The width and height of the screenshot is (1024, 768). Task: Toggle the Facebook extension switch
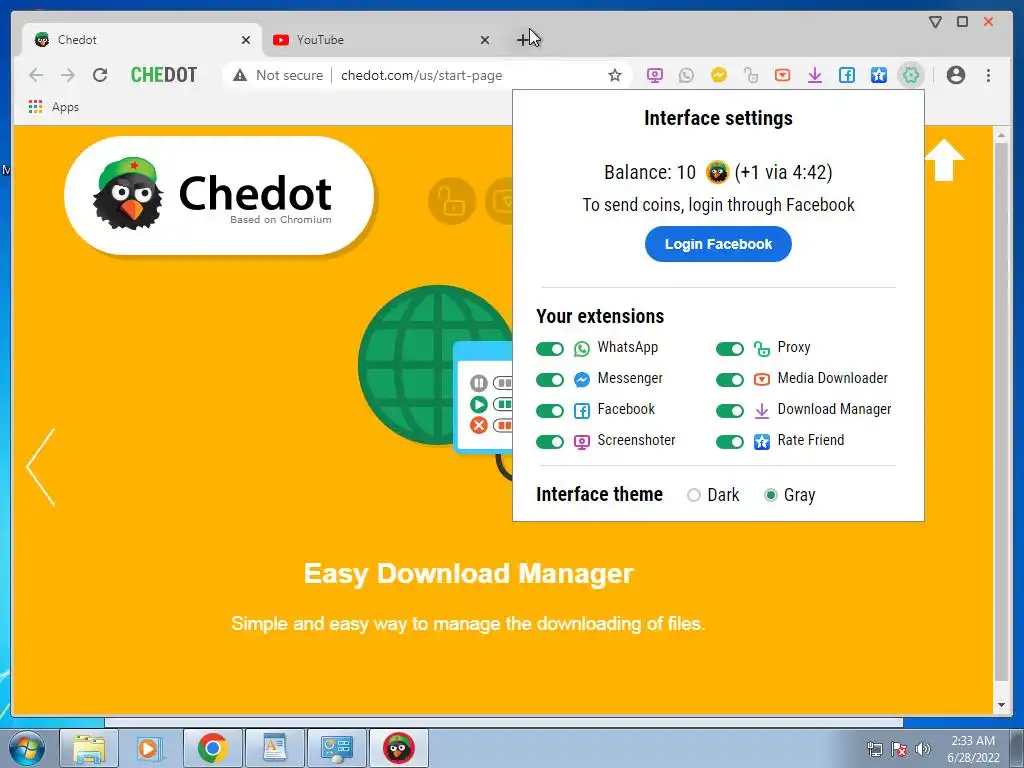pyautogui.click(x=549, y=411)
